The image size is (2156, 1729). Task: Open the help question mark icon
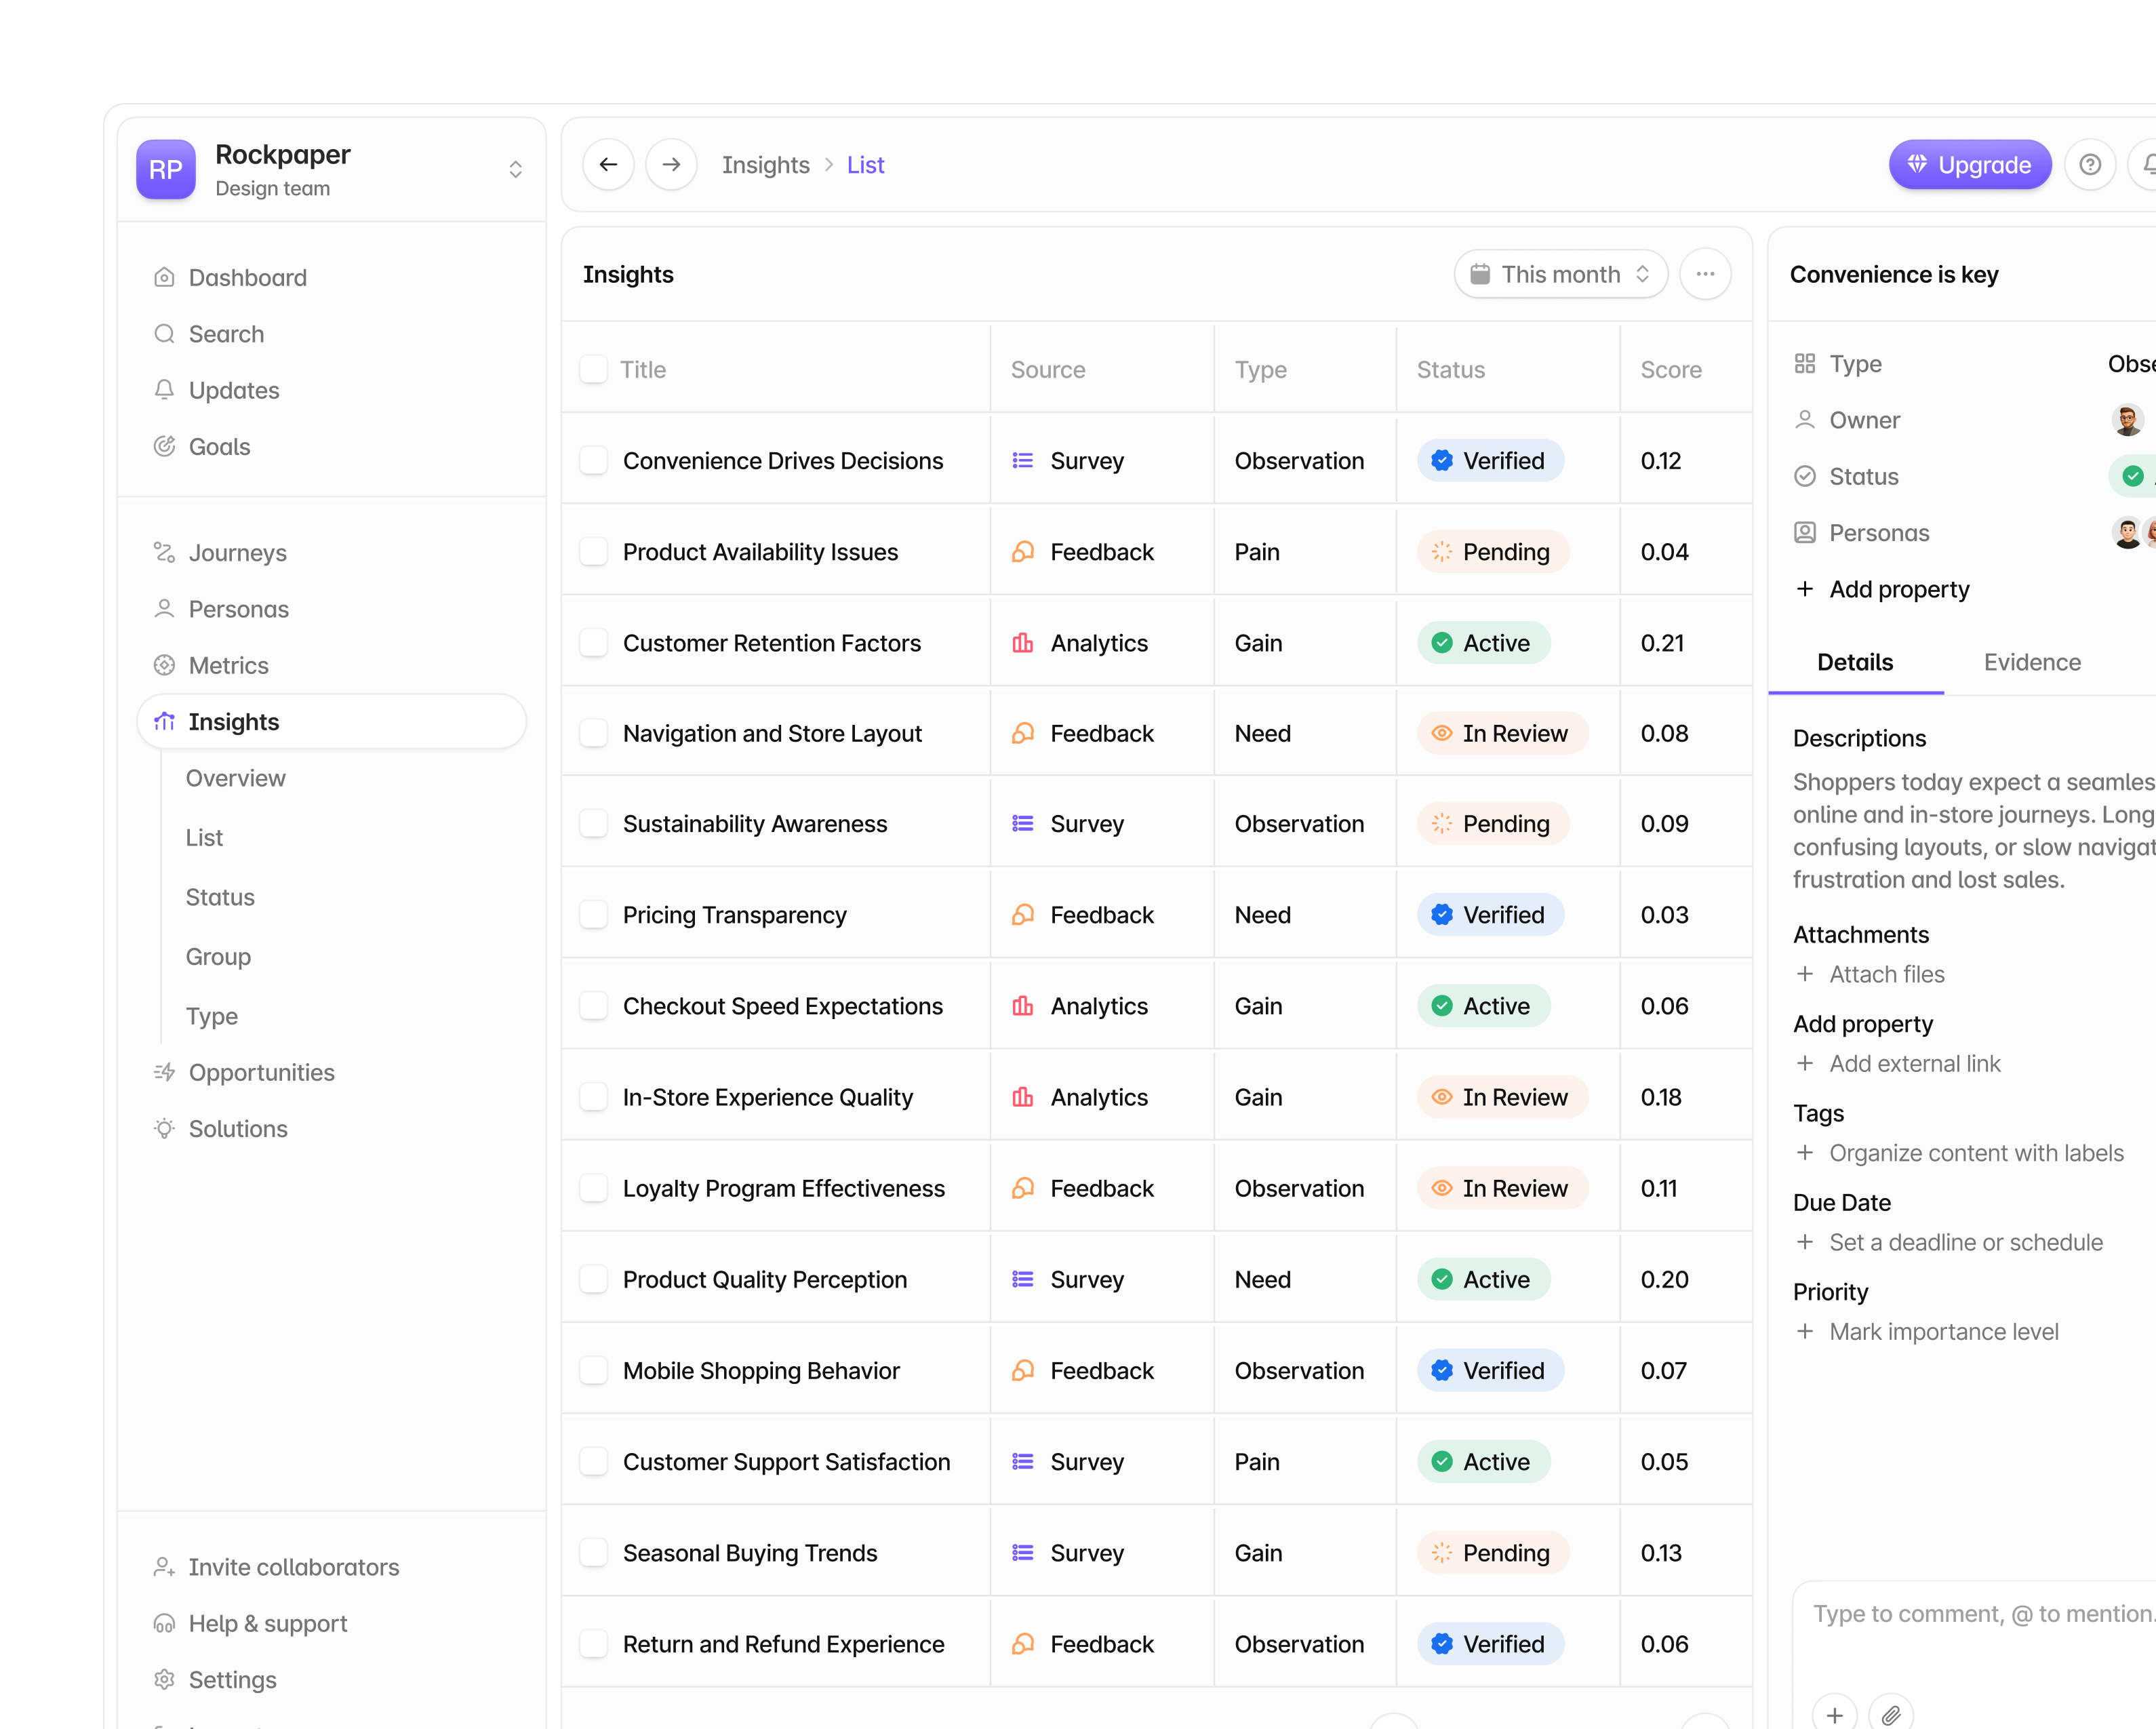tap(2089, 165)
